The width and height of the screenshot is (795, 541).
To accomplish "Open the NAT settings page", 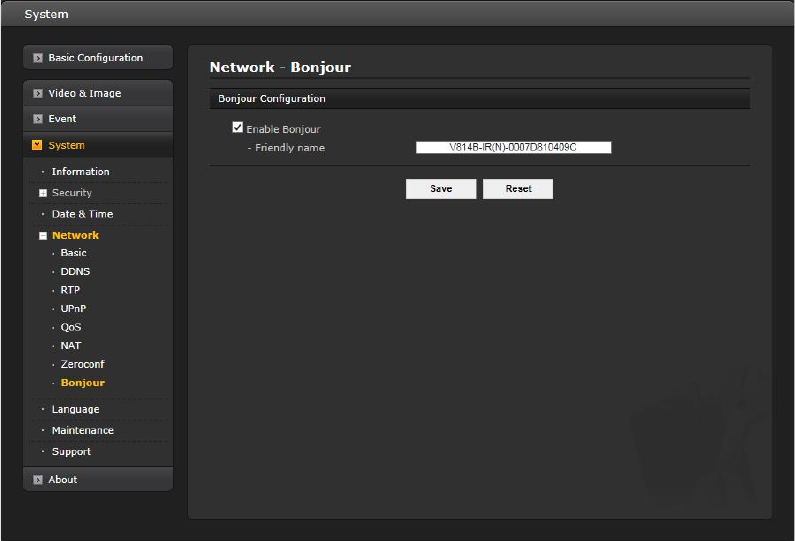I will click(x=71, y=346).
